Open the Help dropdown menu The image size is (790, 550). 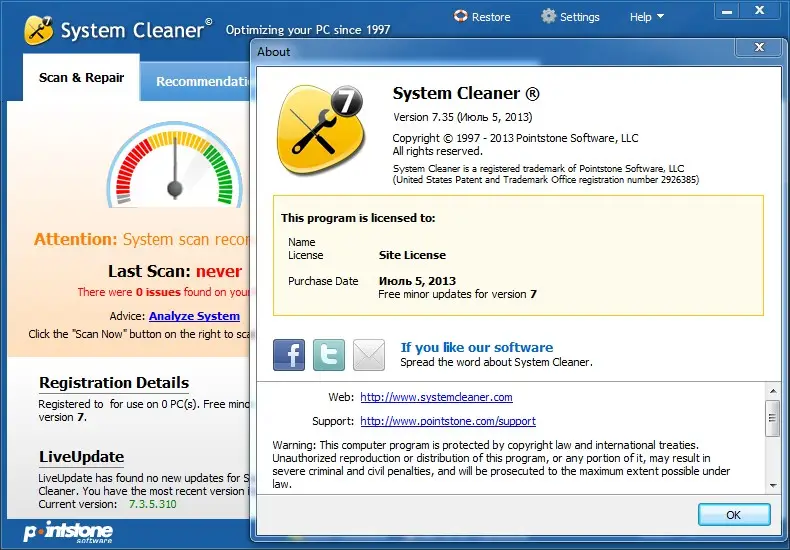tap(646, 17)
